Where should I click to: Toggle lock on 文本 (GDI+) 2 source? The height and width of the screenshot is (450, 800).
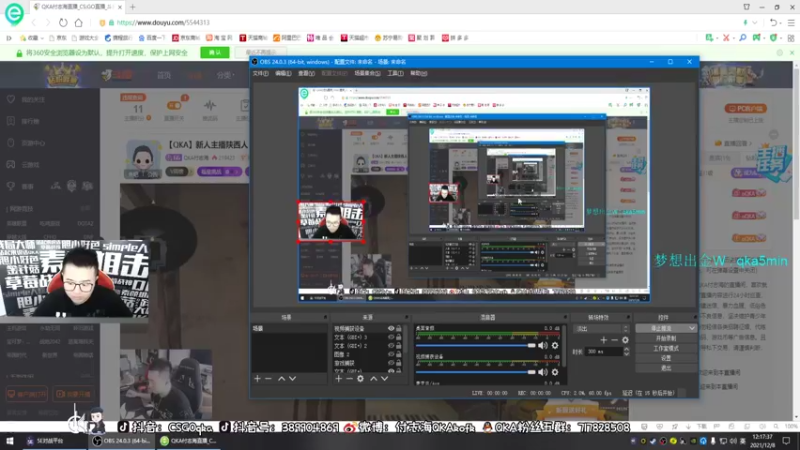[x=399, y=346]
